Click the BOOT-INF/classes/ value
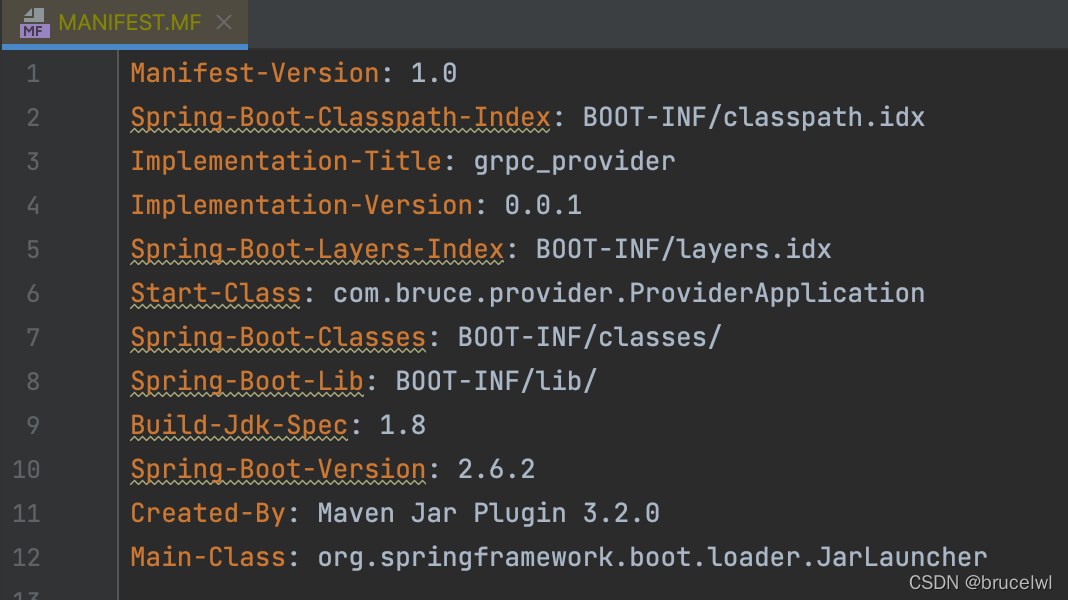 (x=589, y=337)
